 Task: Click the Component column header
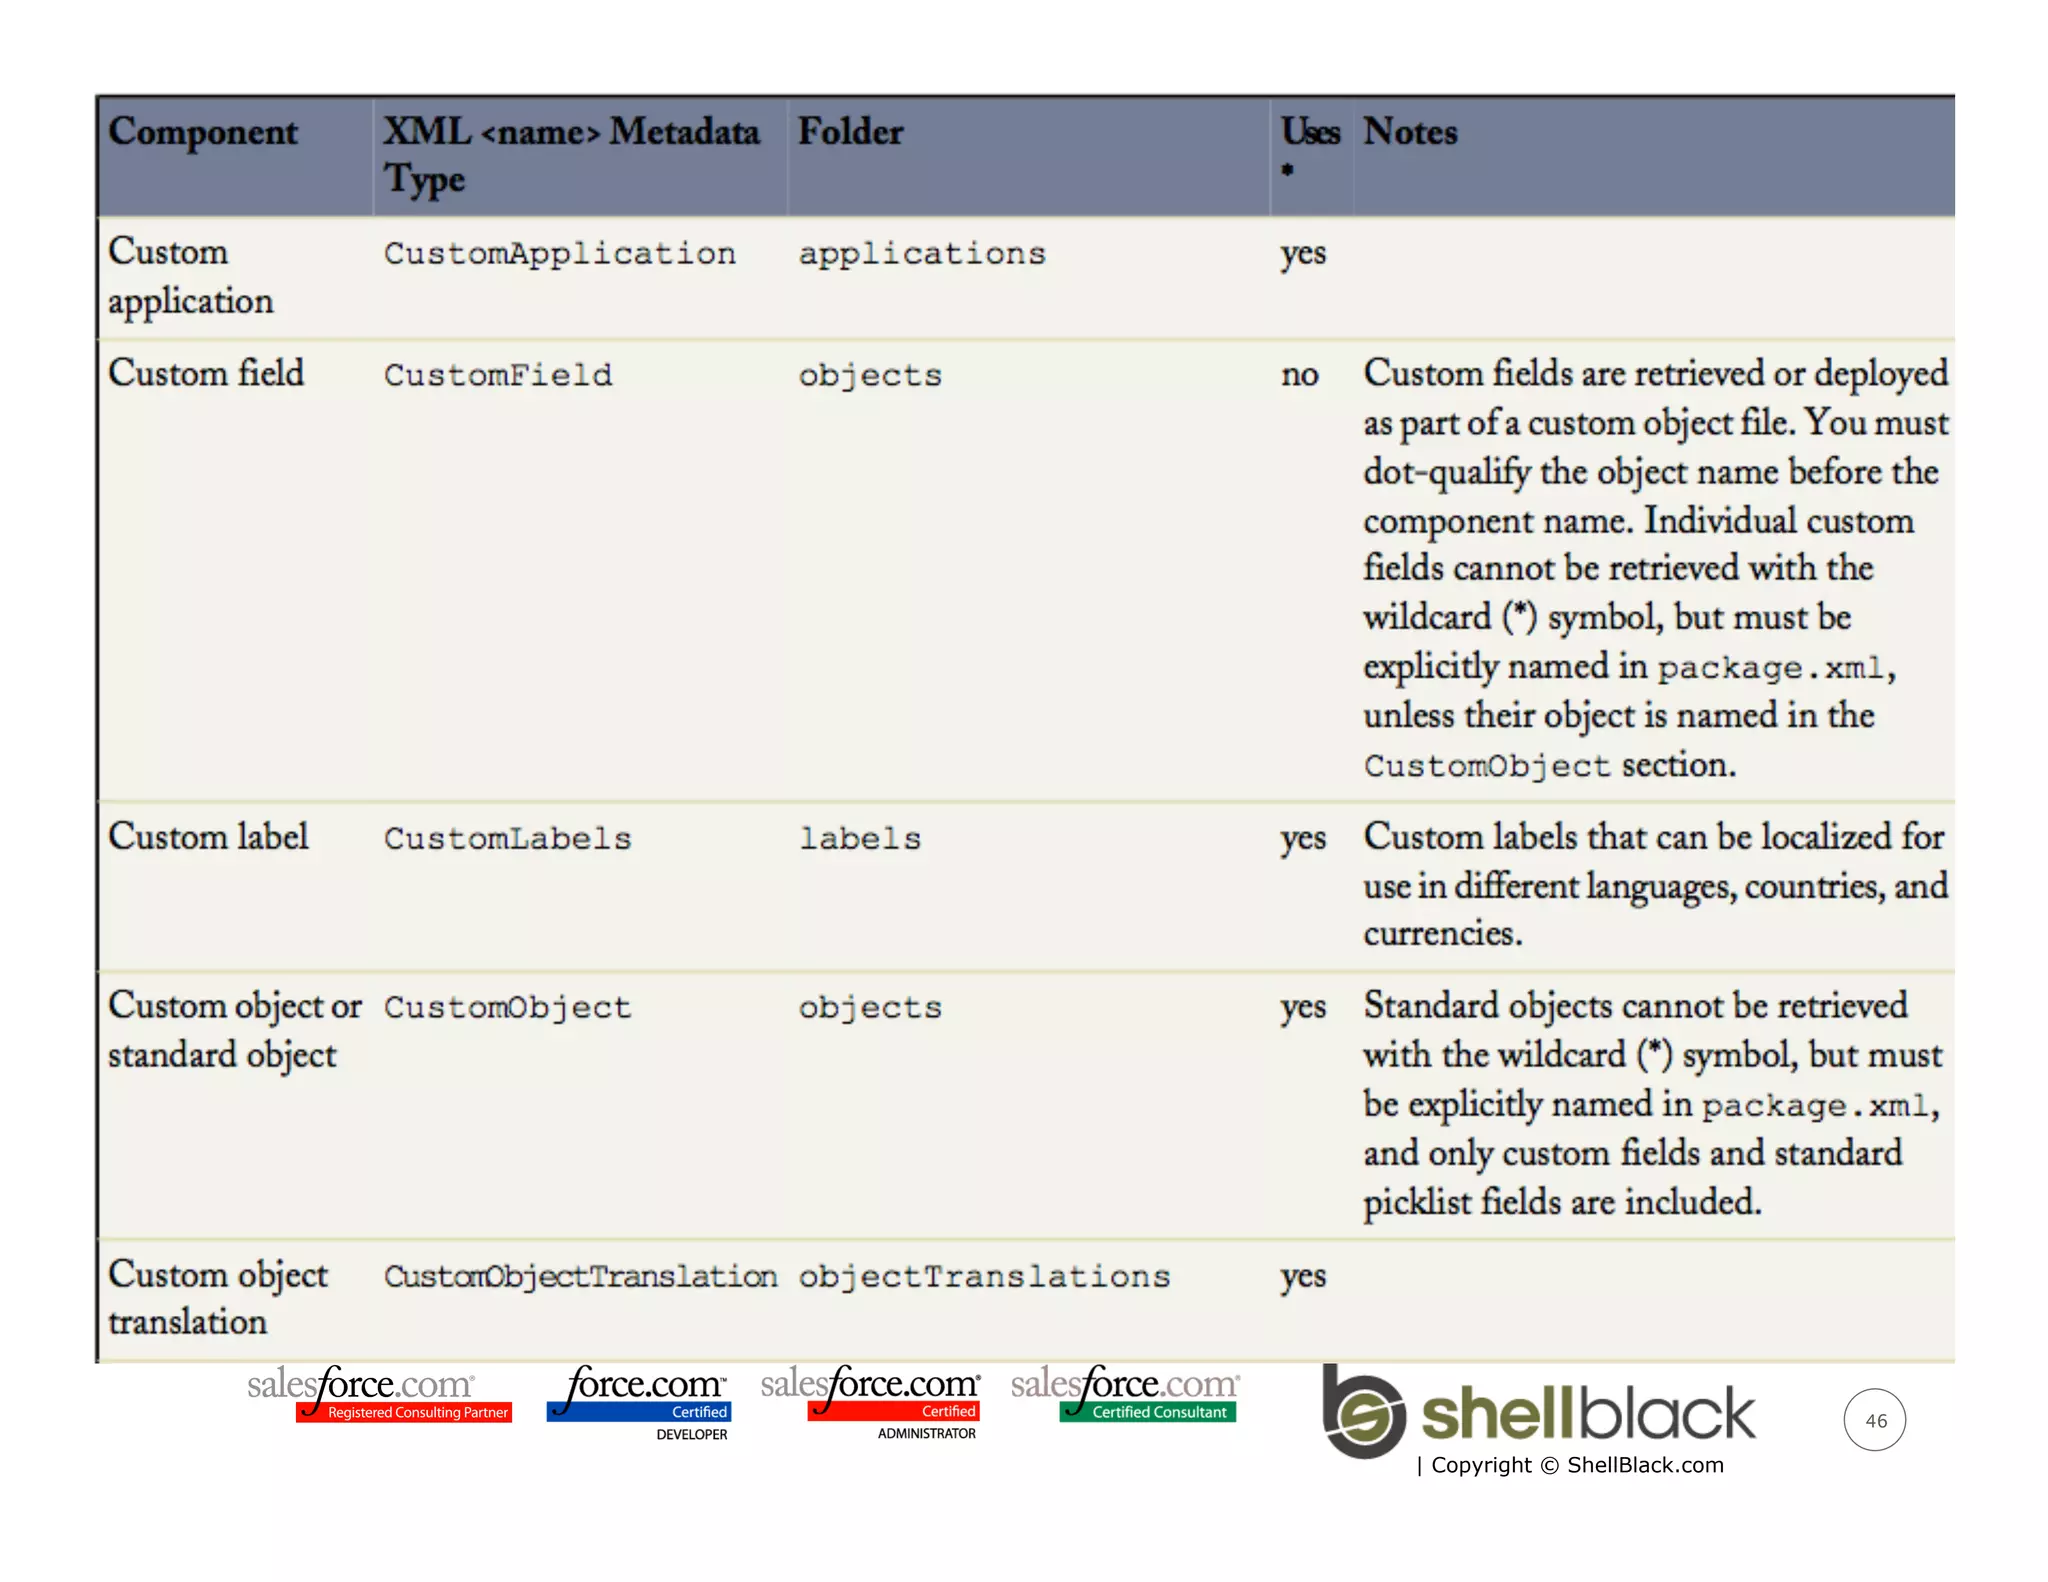203,132
